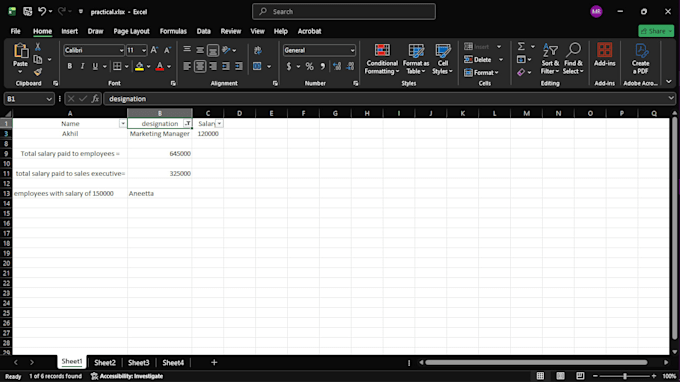680x382 pixels.
Task: Open the General number format dropdown
Action: [x=352, y=50]
